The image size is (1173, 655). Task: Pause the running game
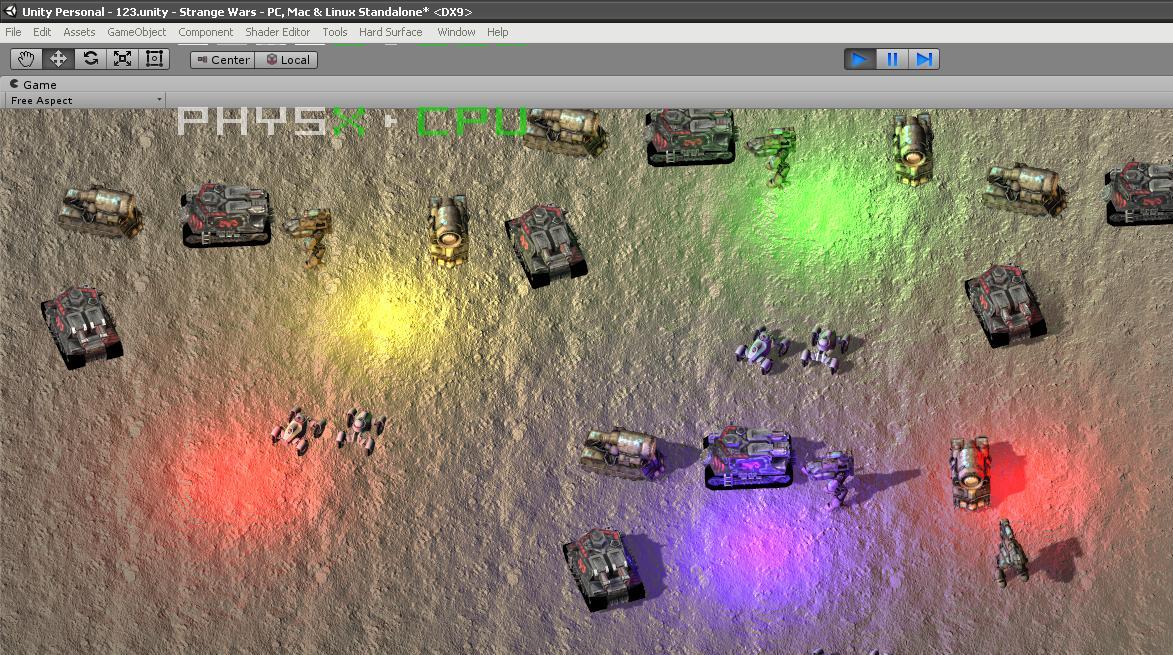click(892, 59)
